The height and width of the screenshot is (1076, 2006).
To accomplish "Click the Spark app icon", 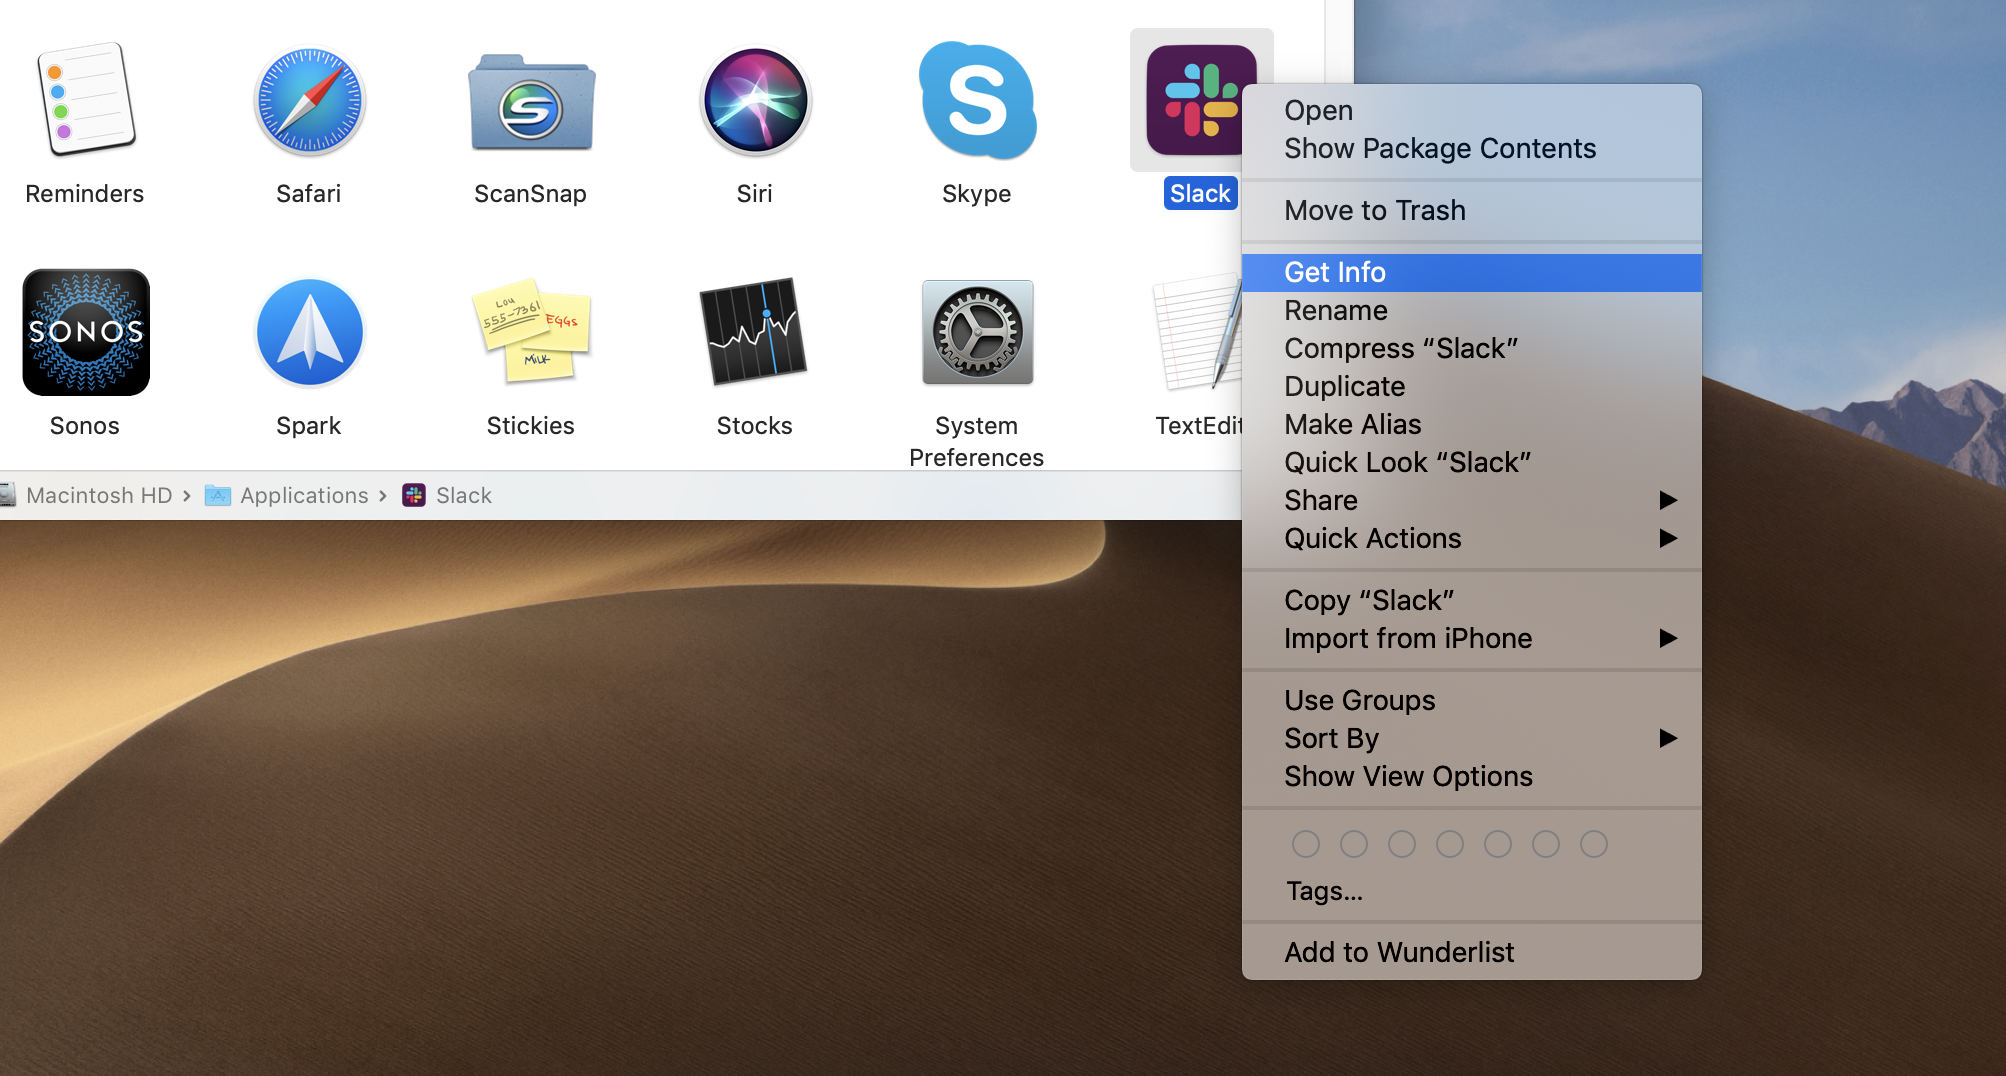I will coord(309,332).
